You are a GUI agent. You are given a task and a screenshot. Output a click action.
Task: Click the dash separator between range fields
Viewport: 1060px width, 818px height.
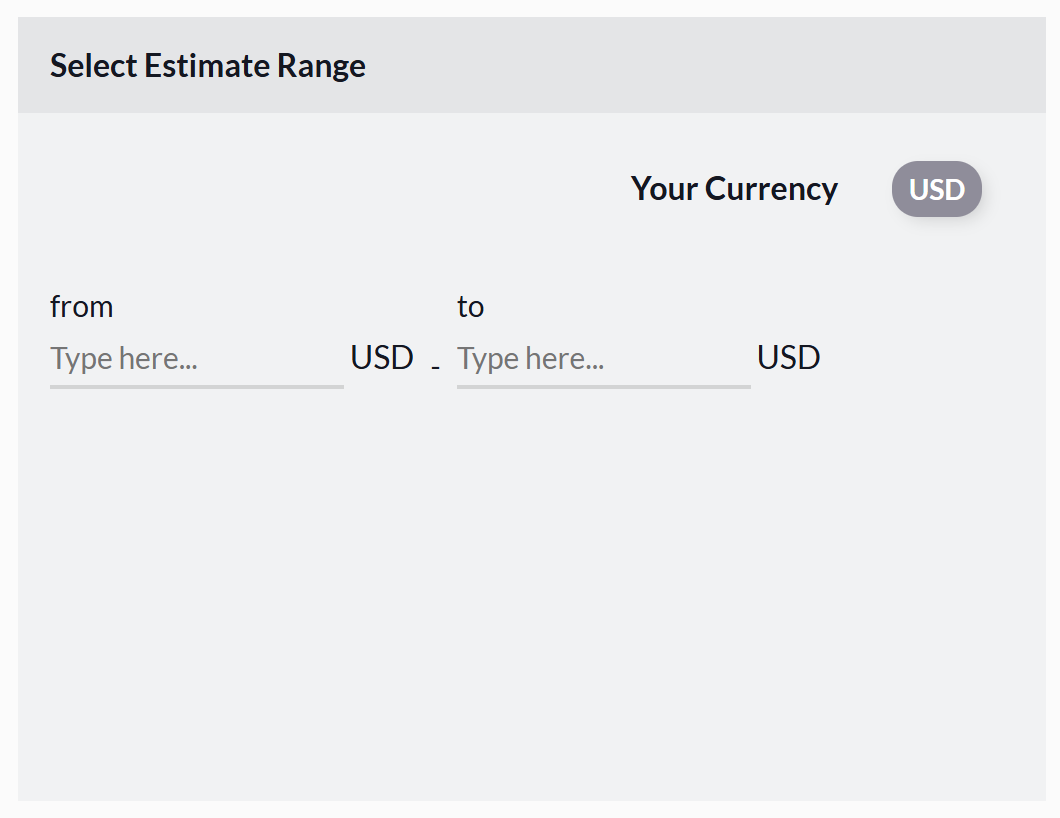(435, 367)
